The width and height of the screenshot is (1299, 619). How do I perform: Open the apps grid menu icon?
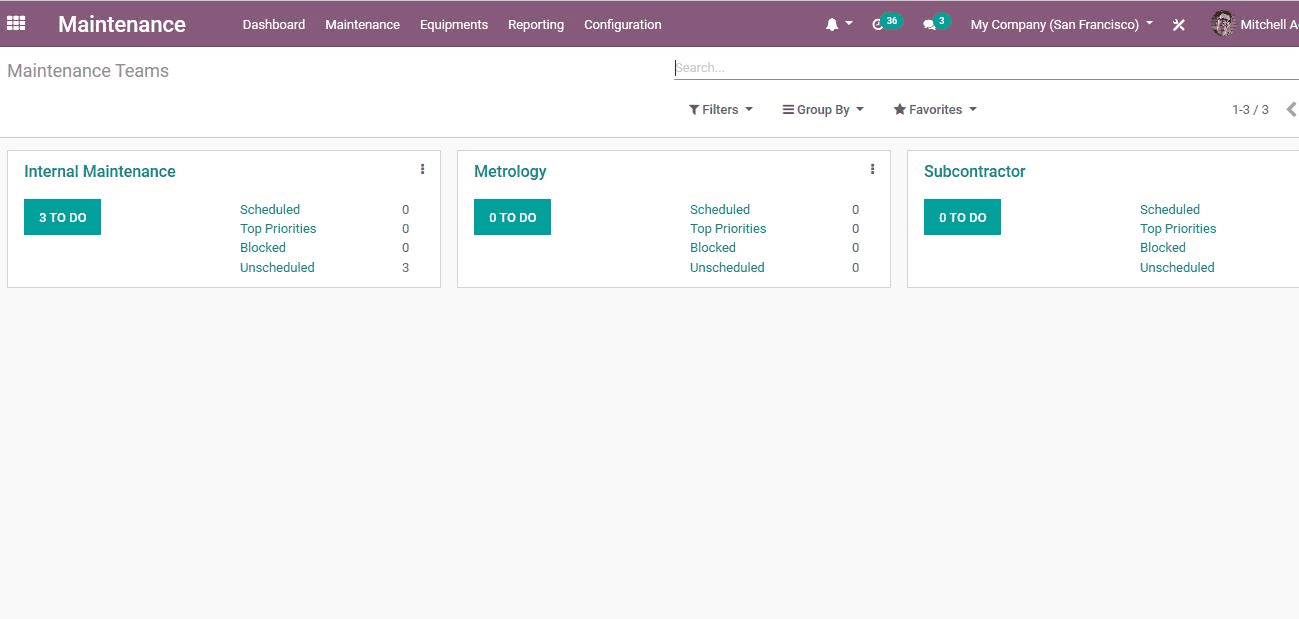click(x=16, y=24)
